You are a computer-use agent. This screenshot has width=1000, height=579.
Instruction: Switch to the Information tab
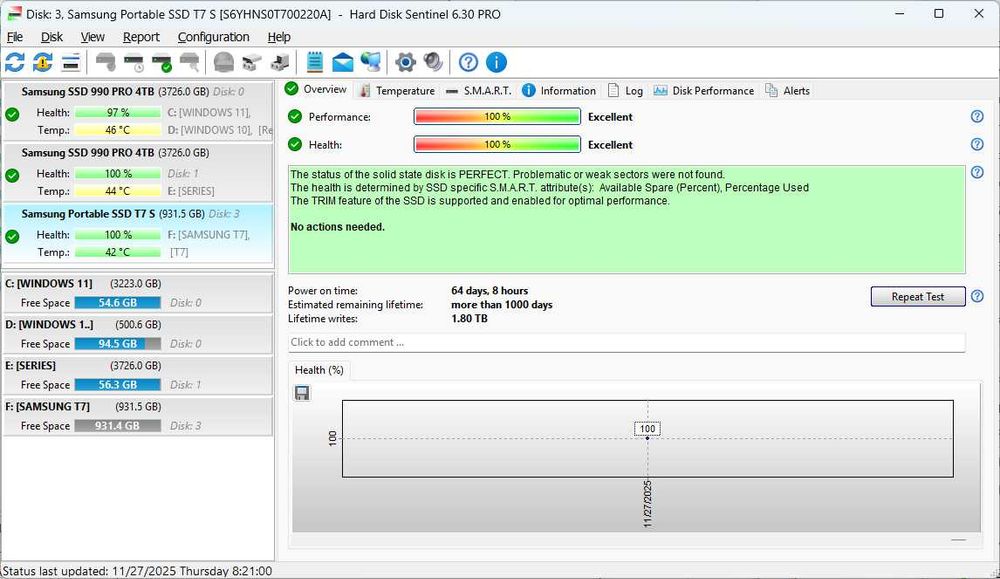tap(559, 91)
